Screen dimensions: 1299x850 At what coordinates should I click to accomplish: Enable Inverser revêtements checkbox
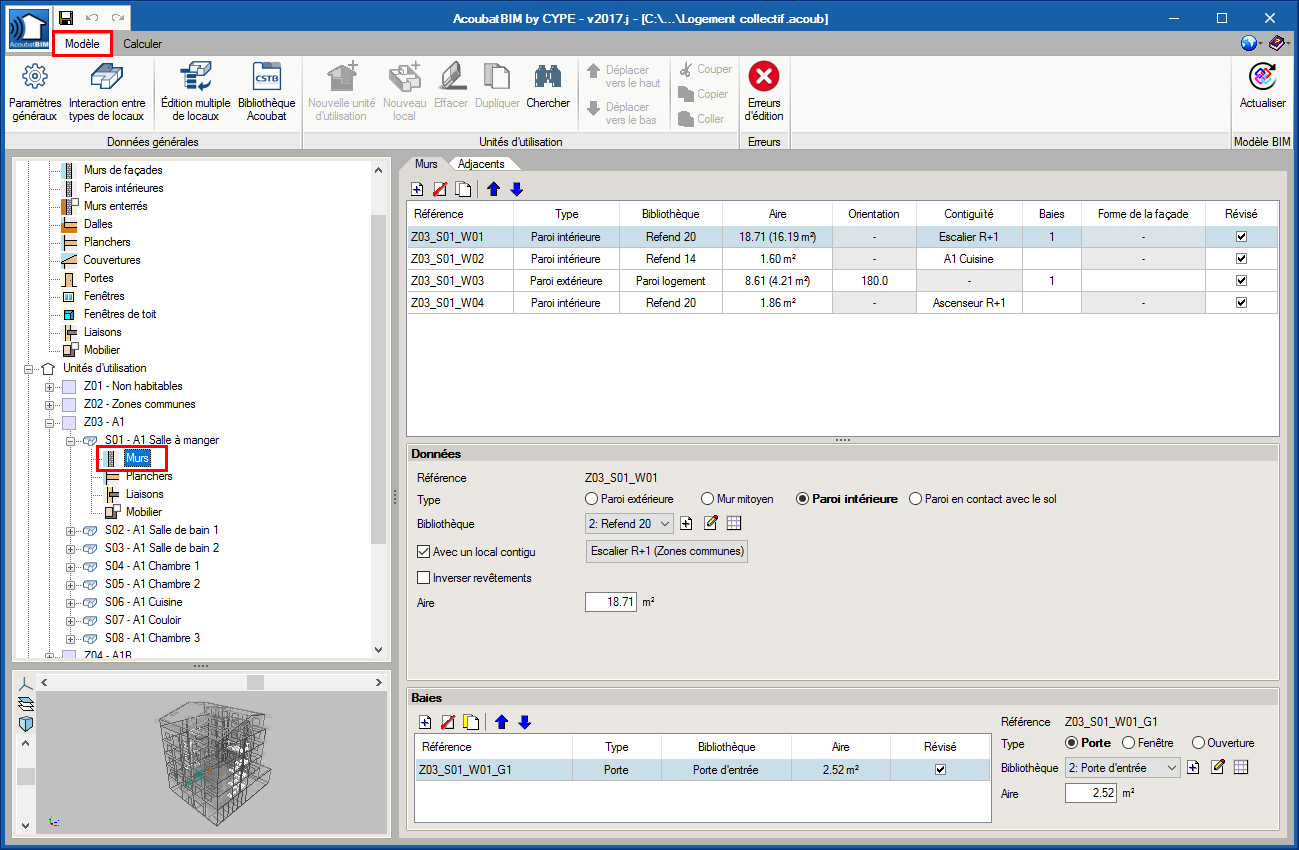424,578
